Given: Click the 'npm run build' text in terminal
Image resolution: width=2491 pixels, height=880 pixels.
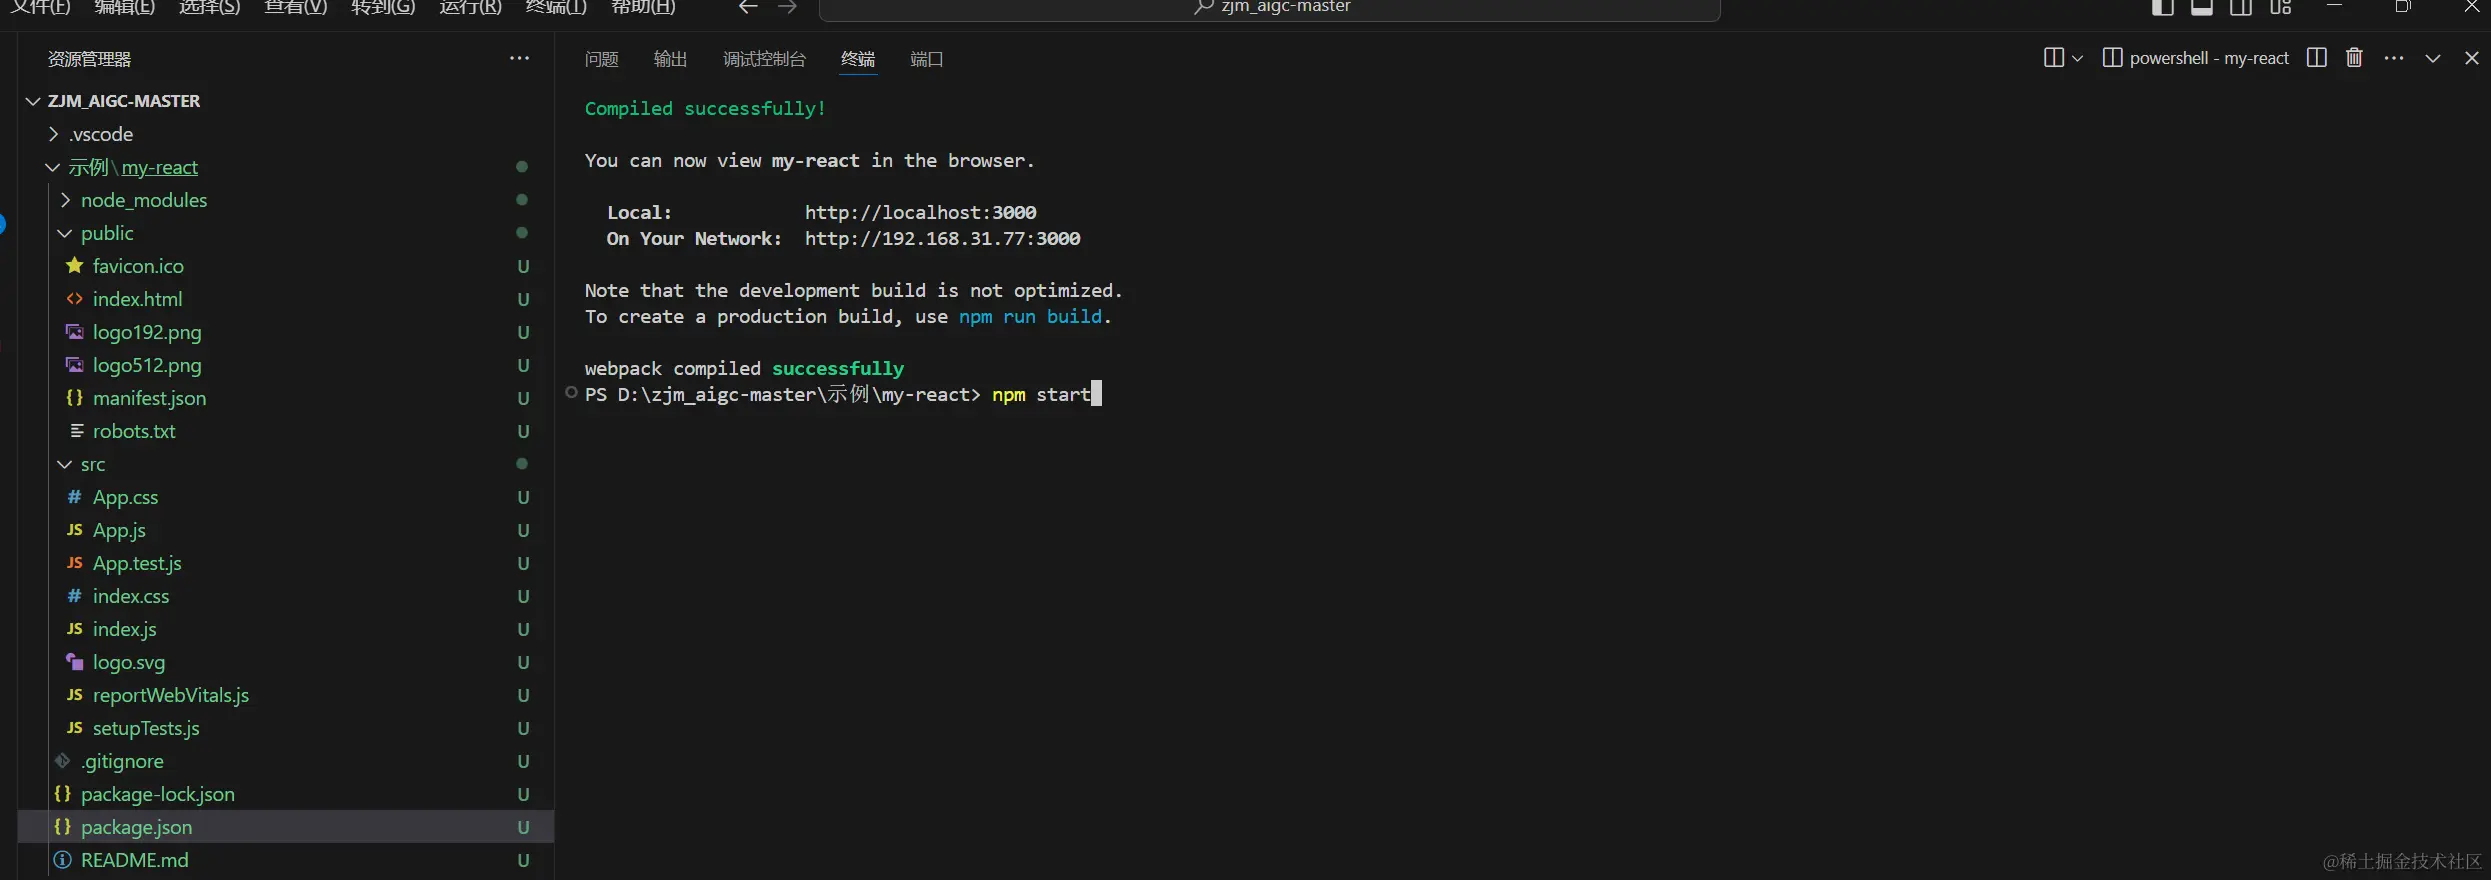Looking at the screenshot, I should coord(1030,316).
